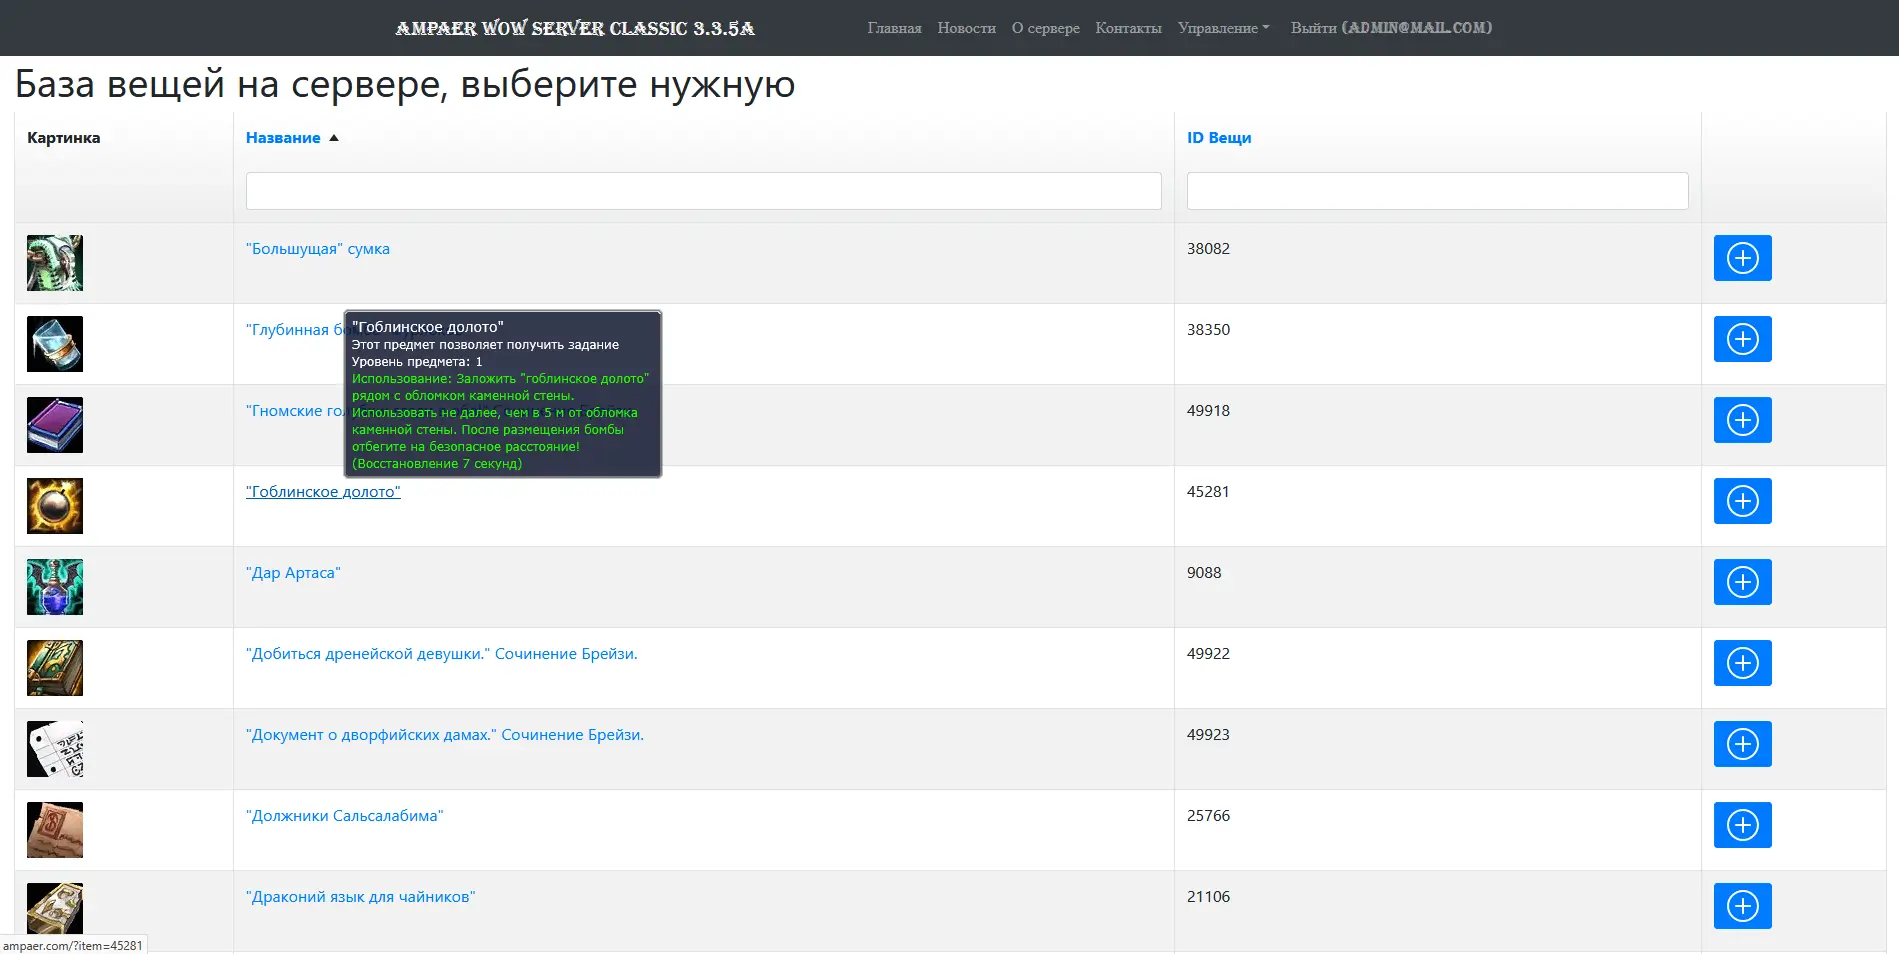The height and width of the screenshot is (954, 1899).
Task: Click the plus icon in the 49918 row
Action: [x=1742, y=420]
